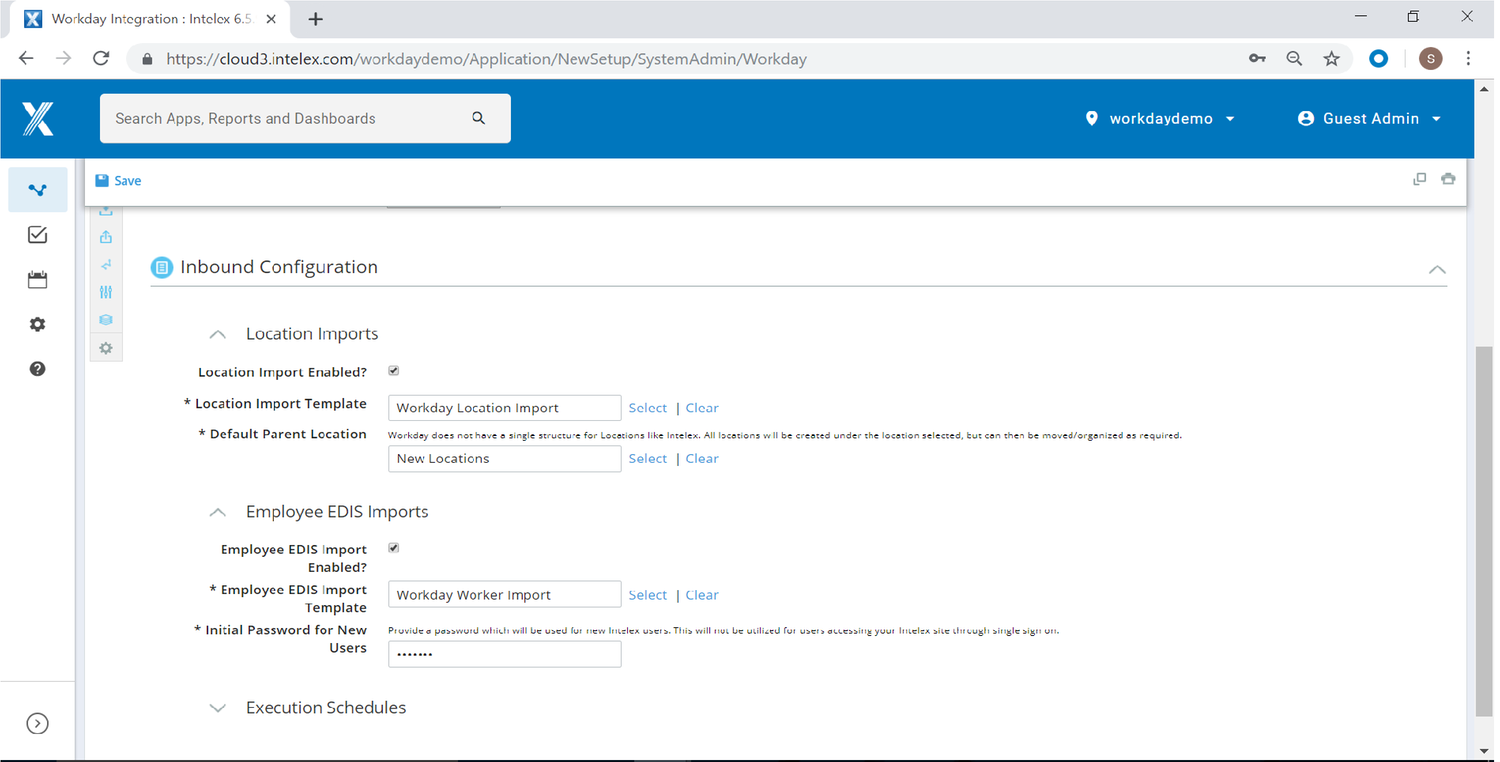Select the highlighted workflow sidebar icon
Screen dimensions: 1500x762
pos(37,189)
